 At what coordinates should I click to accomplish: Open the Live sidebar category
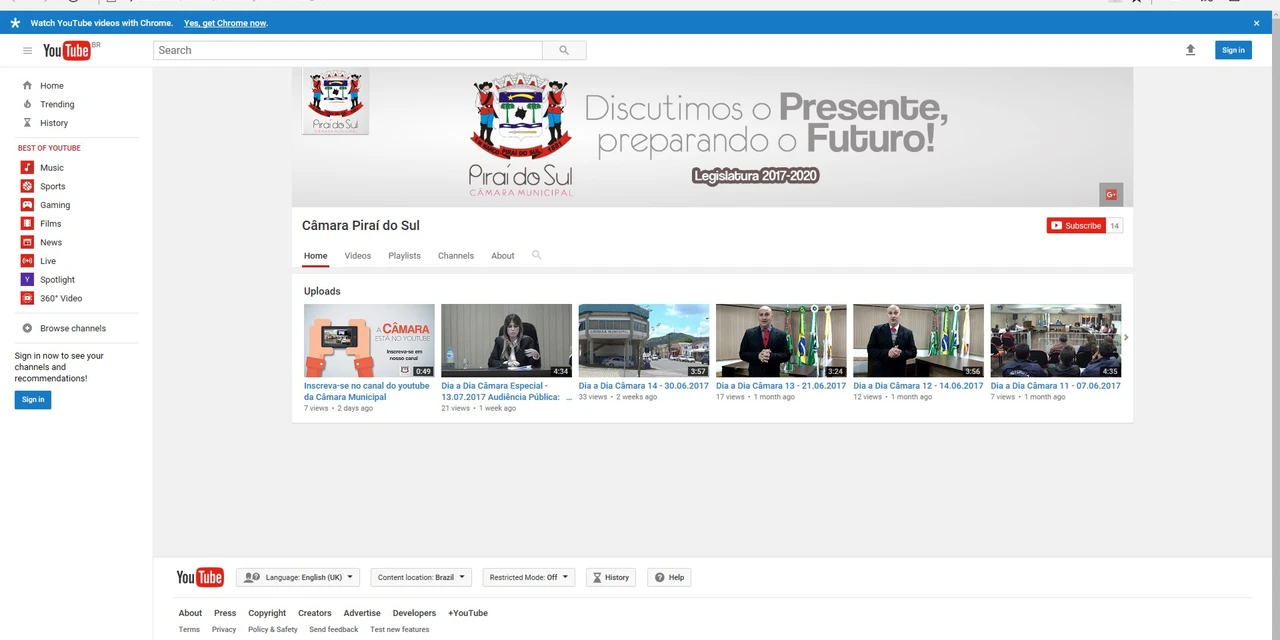(47, 261)
